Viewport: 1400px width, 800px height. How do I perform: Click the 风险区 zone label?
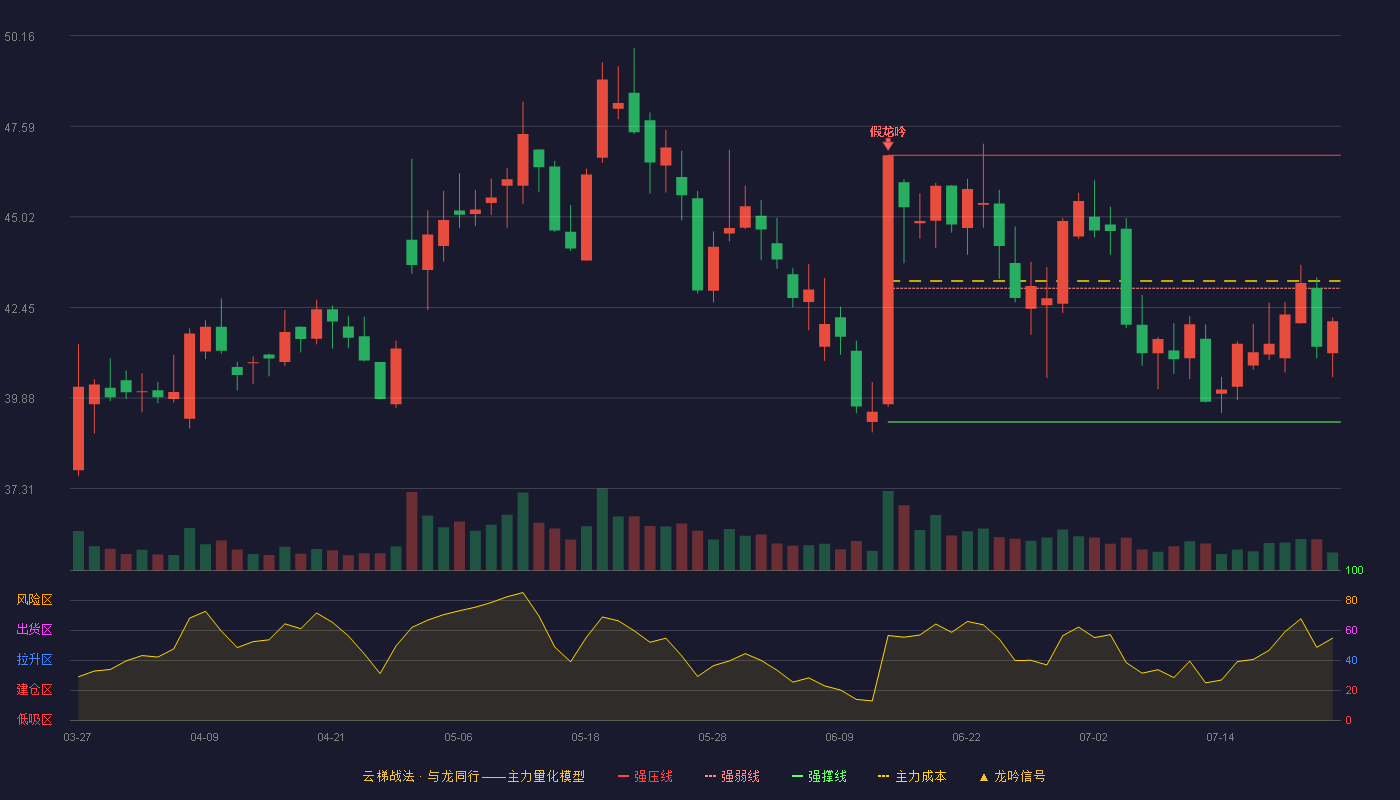(x=34, y=600)
